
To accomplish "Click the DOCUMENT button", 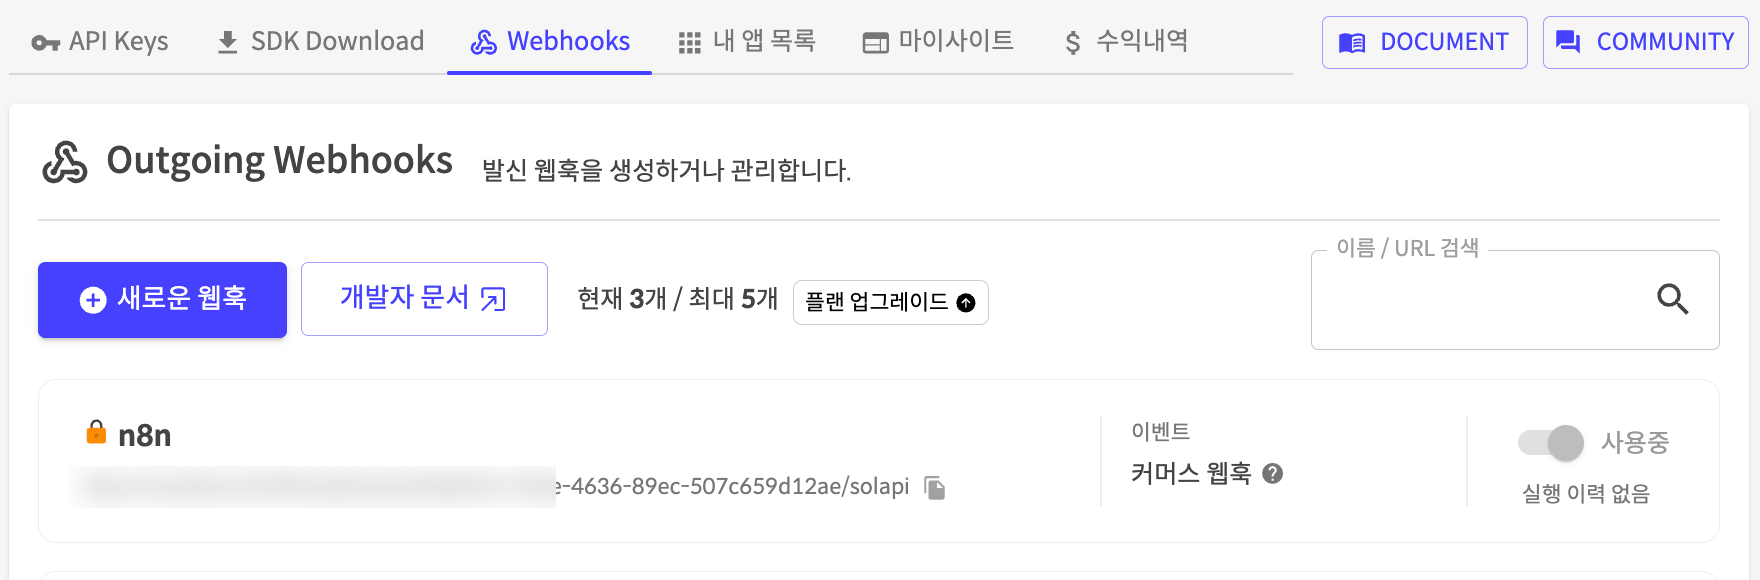I will pos(1424,42).
